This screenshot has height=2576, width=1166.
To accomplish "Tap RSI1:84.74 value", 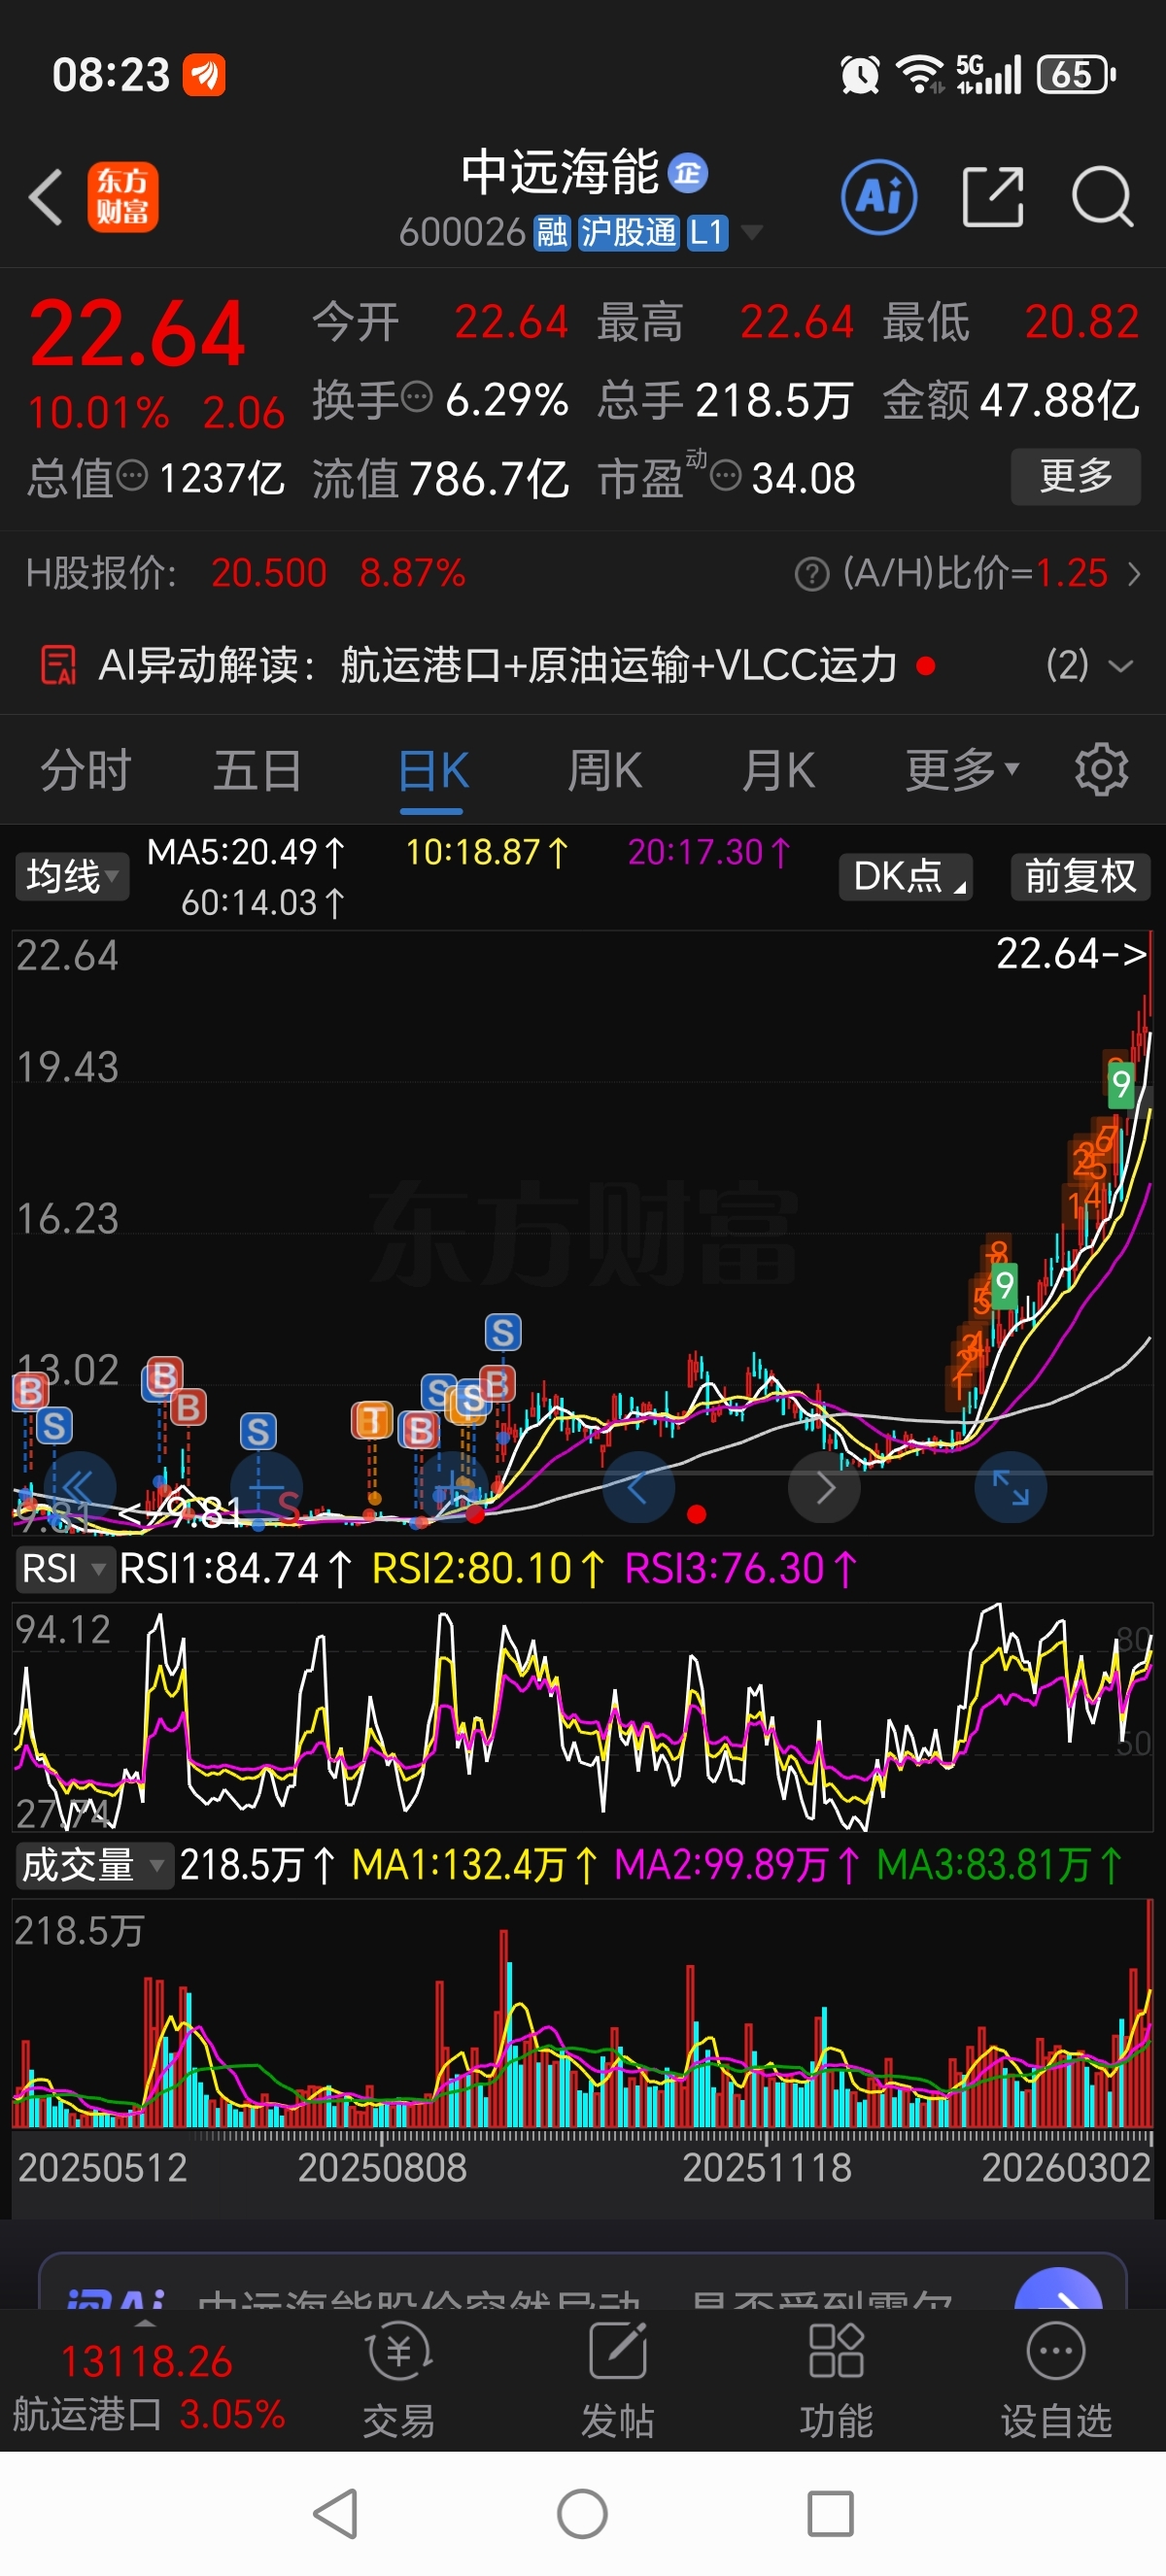I will coord(235,1568).
